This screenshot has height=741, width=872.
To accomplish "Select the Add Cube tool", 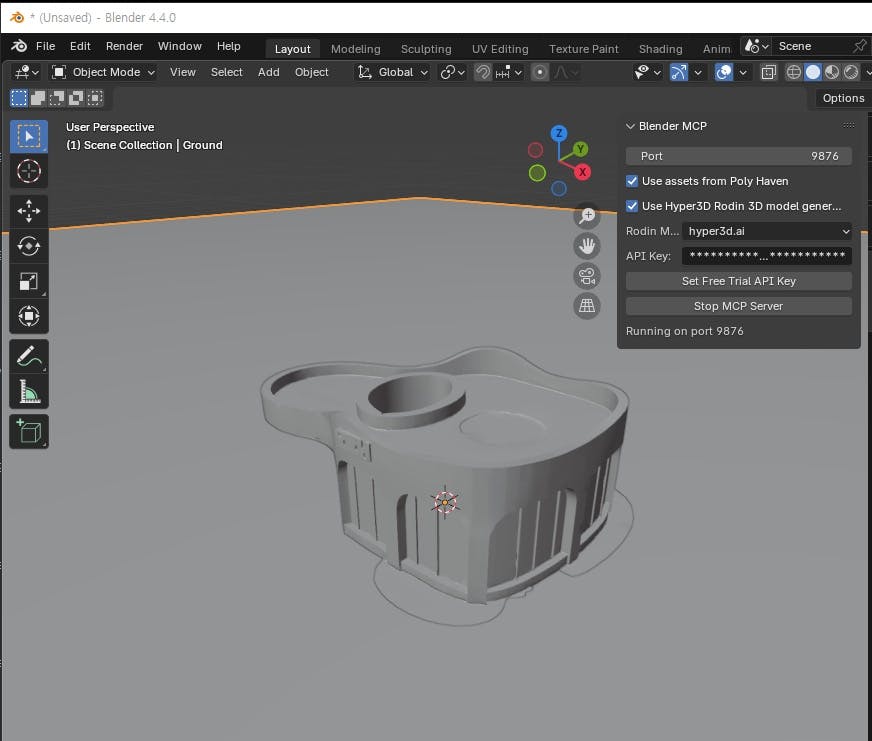I will (x=29, y=432).
